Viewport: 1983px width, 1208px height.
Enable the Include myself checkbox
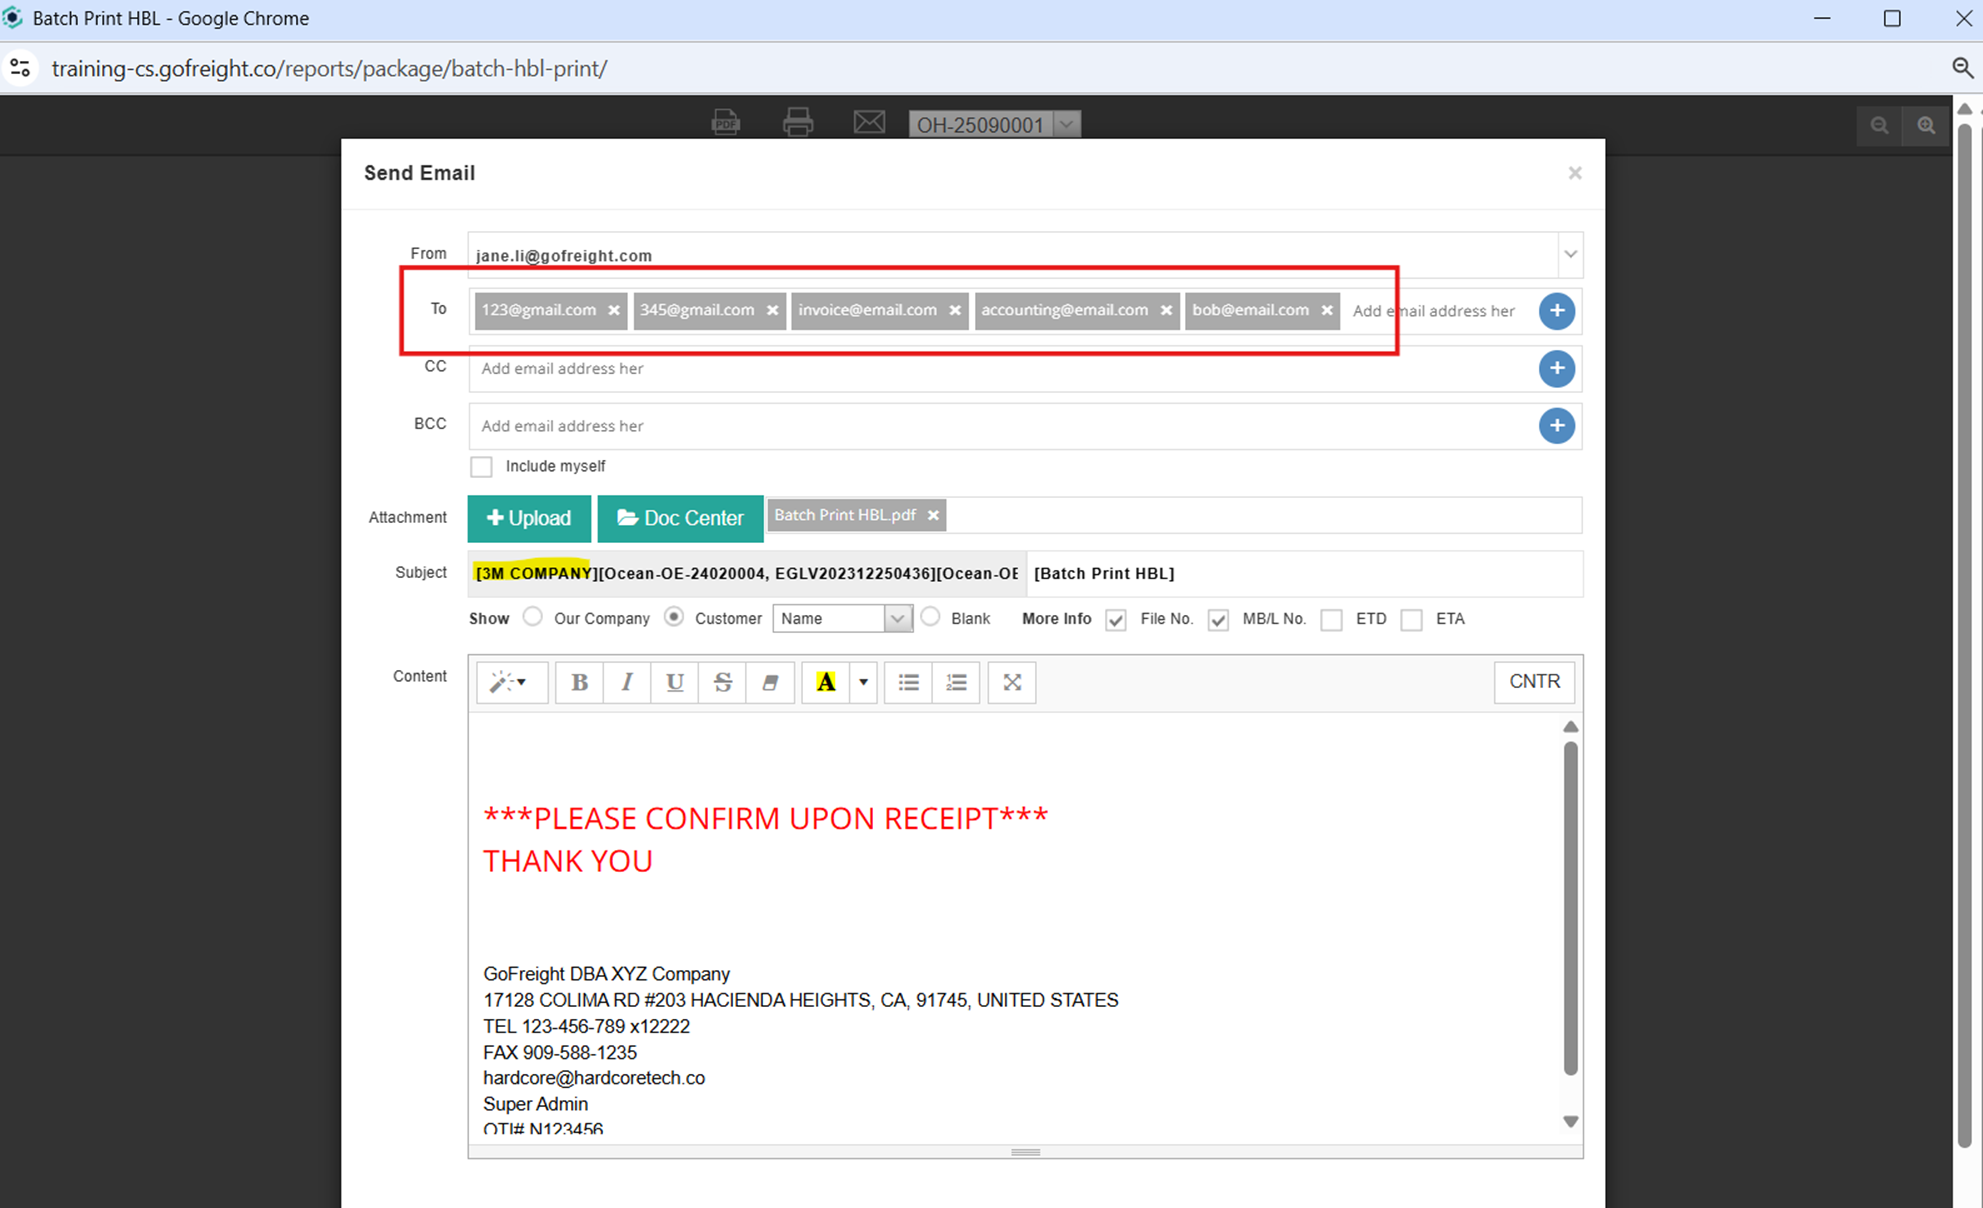[481, 466]
